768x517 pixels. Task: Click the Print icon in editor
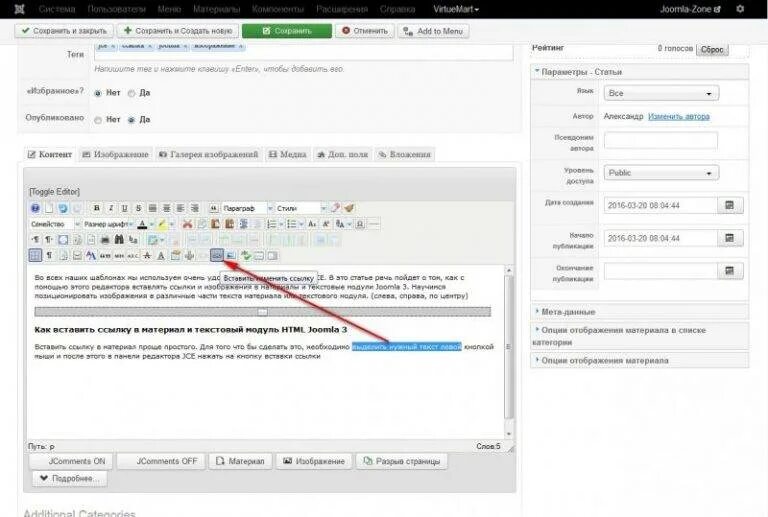105,240
